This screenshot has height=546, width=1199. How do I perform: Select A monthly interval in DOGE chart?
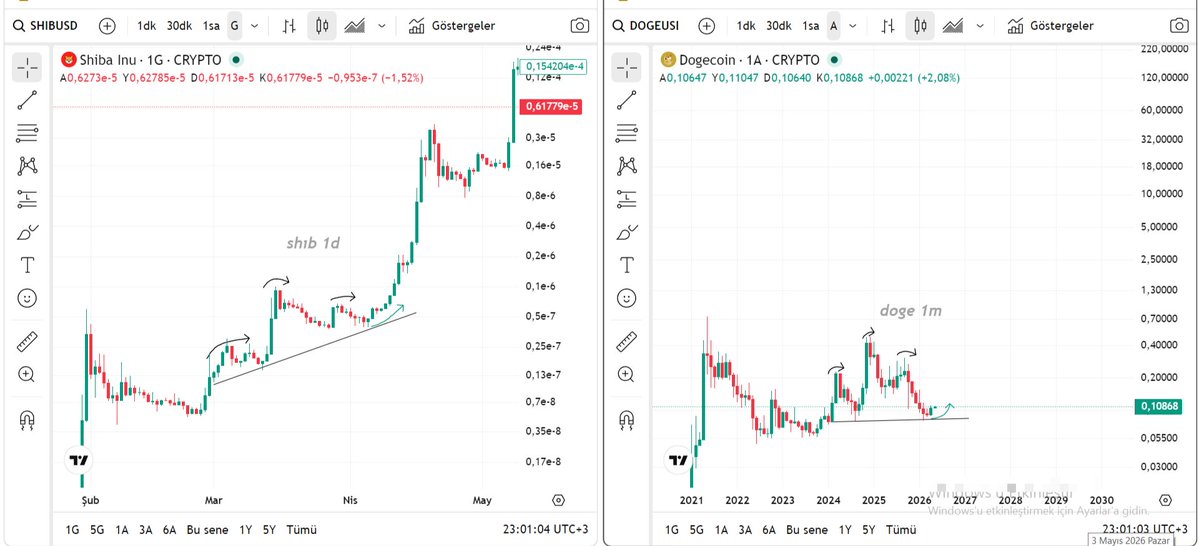[834, 26]
